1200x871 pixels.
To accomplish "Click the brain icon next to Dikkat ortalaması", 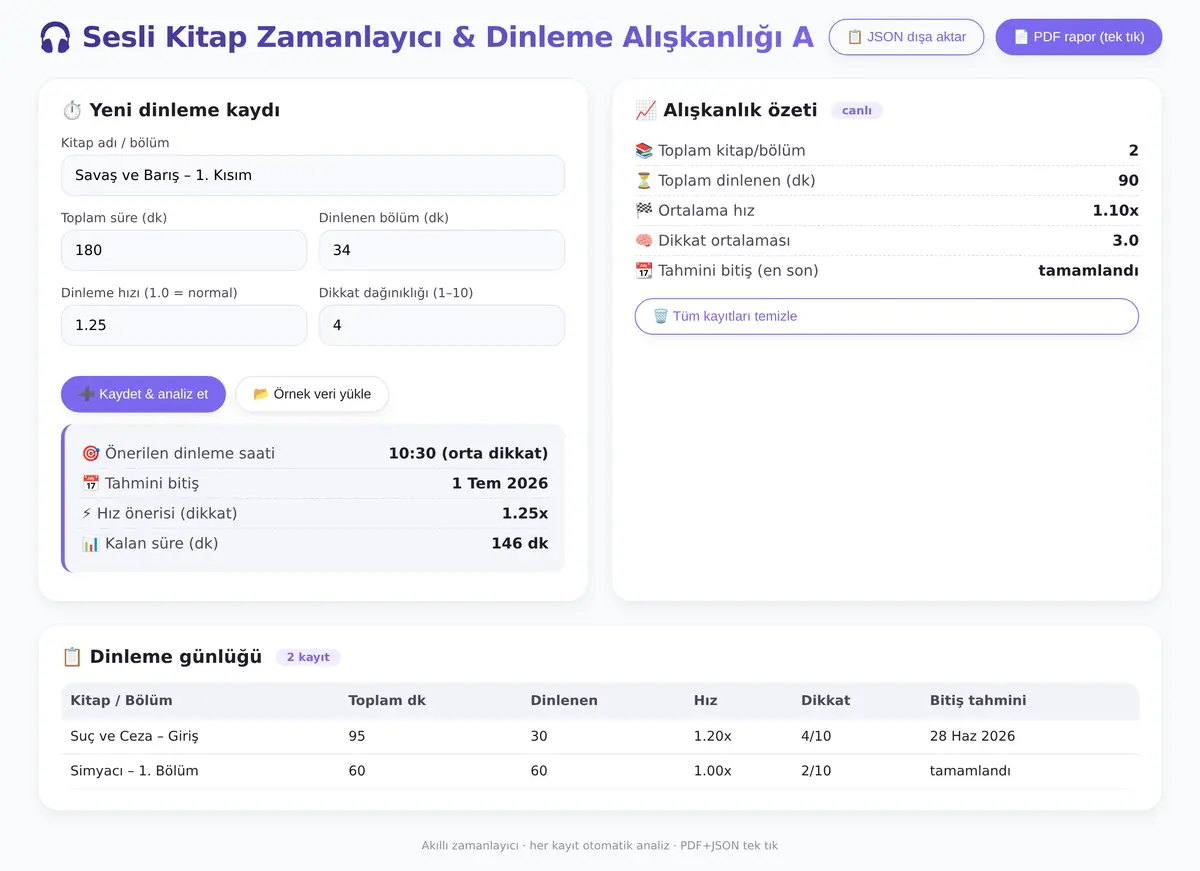I will 644,241.
